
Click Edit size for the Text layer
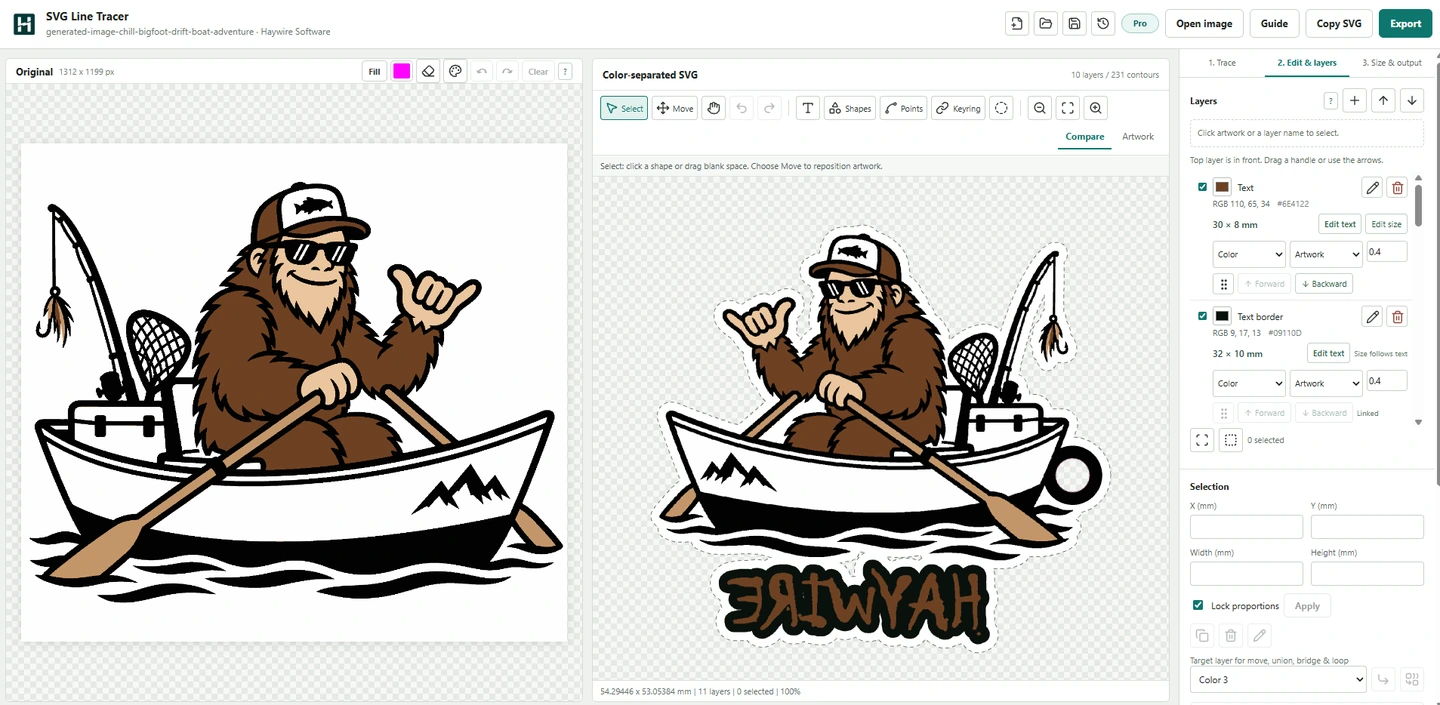point(1386,224)
